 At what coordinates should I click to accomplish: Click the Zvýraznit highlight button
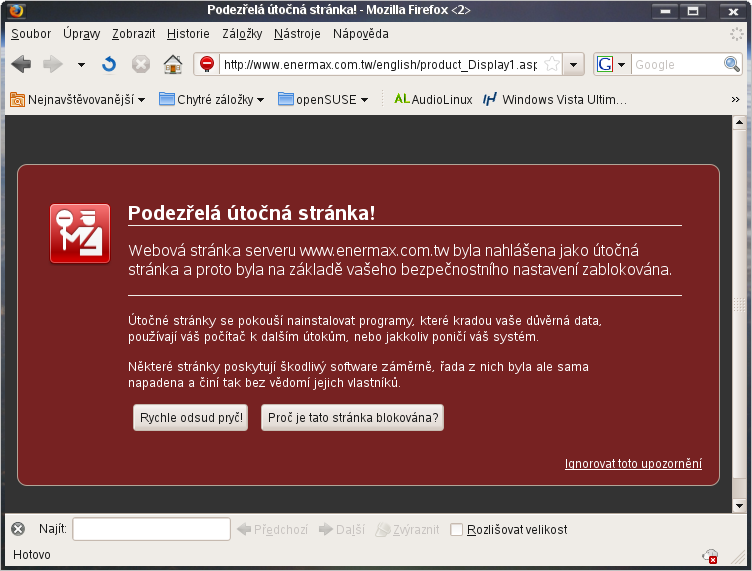click(x=407, y=529)
